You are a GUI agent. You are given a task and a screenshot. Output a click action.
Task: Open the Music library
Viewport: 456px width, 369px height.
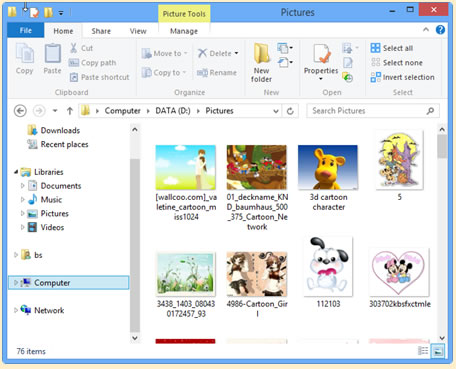click(x=45, y=200)
